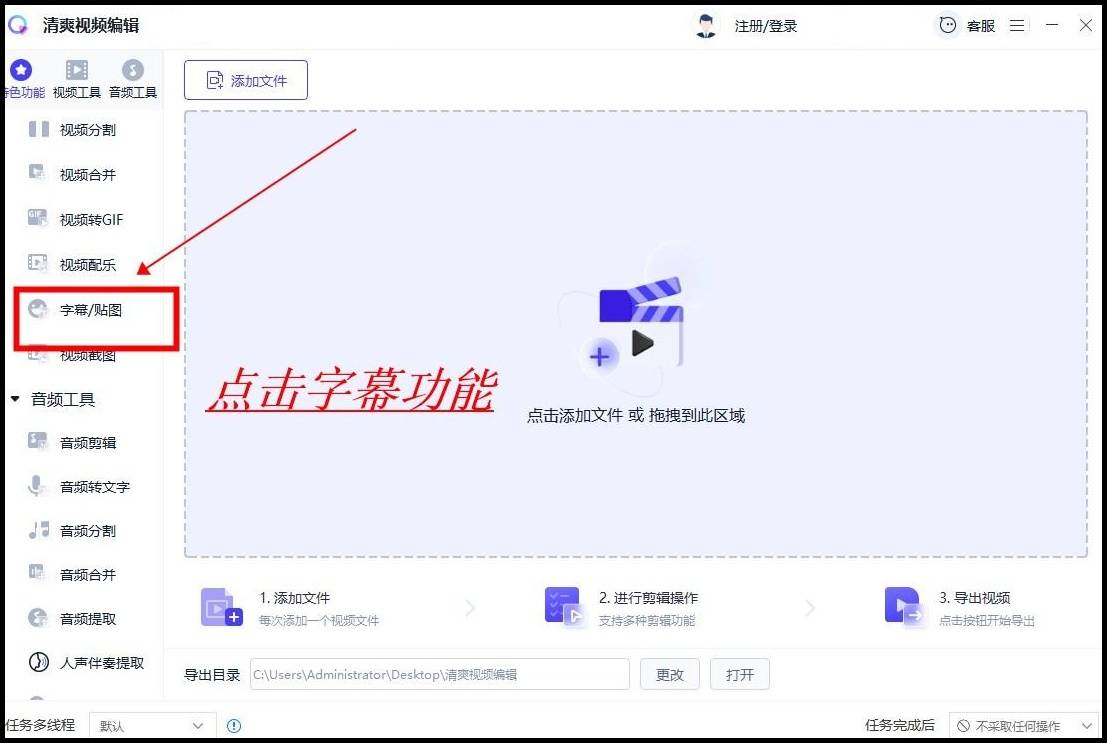Click the 更改 export directory button
Viewport: 1107px width, 743px height.
pos(669,674)
